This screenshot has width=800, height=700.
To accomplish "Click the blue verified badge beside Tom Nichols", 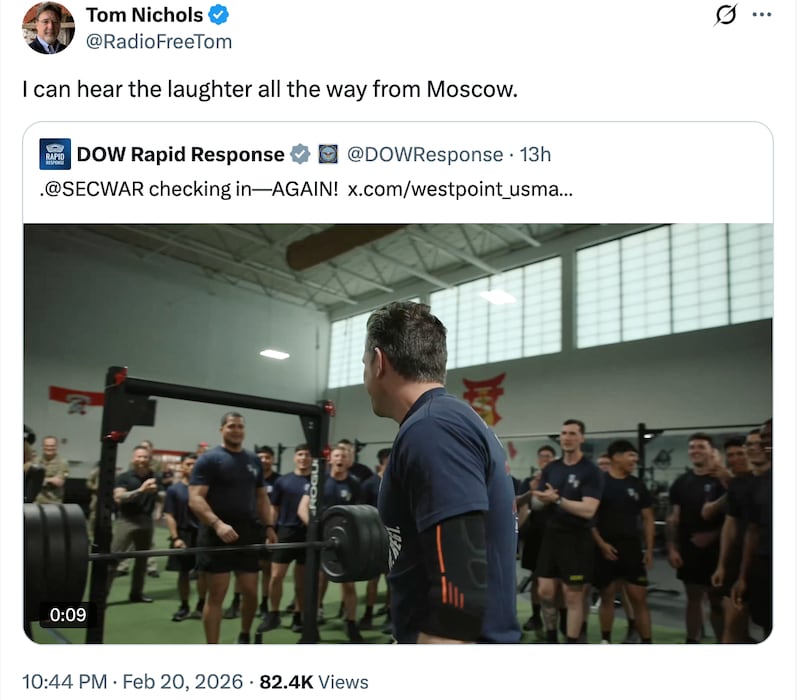I will tap(219, 16).
